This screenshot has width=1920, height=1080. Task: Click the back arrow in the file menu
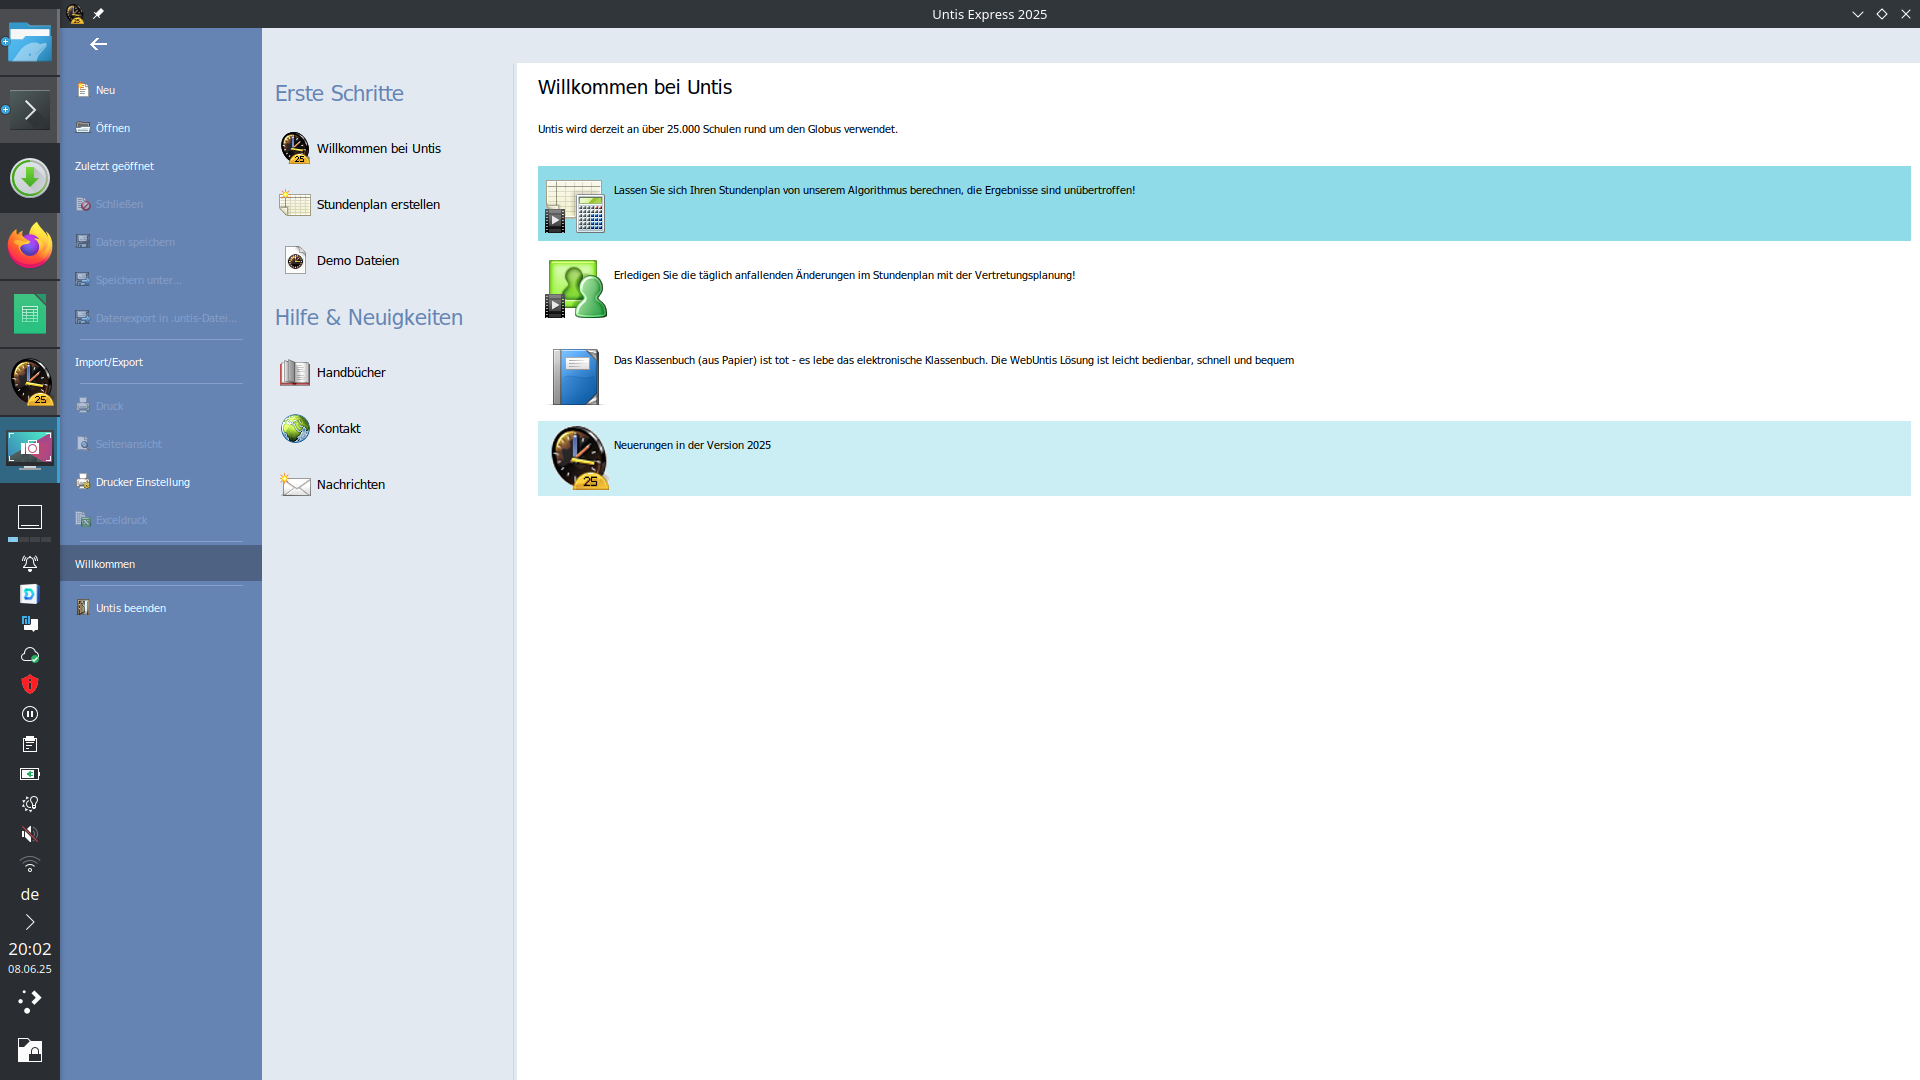[98, 44]
